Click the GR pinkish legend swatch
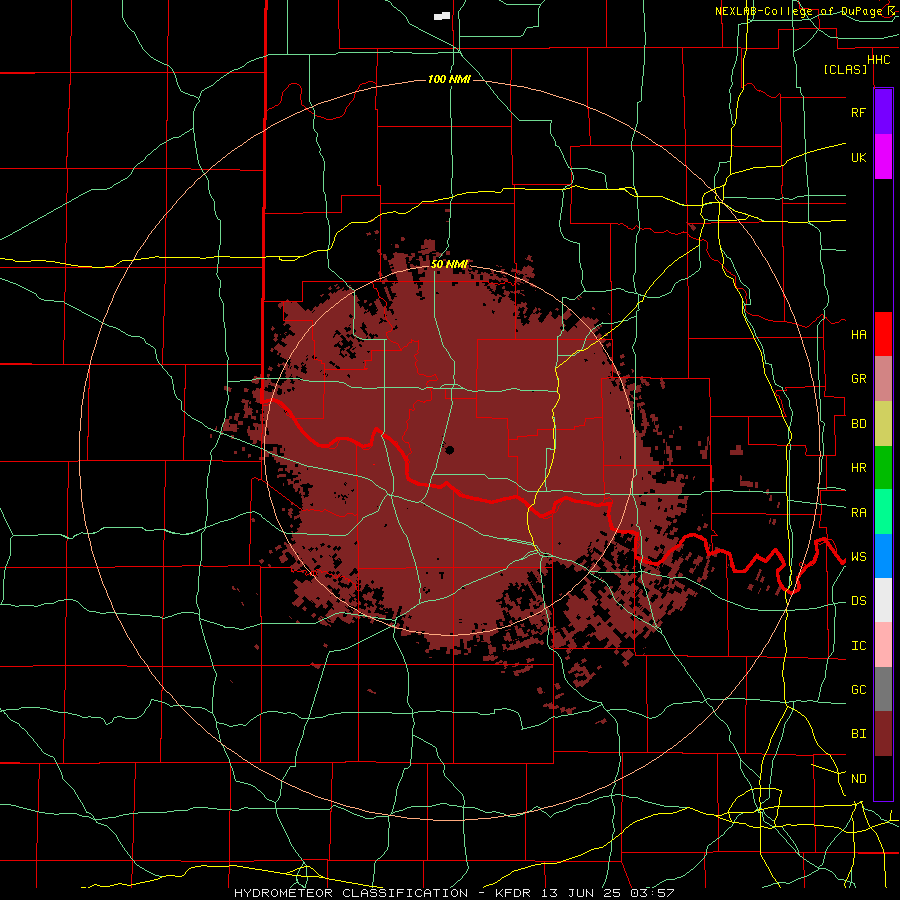The height and width of the screenshot is (900, 900). tap(883, 379)
